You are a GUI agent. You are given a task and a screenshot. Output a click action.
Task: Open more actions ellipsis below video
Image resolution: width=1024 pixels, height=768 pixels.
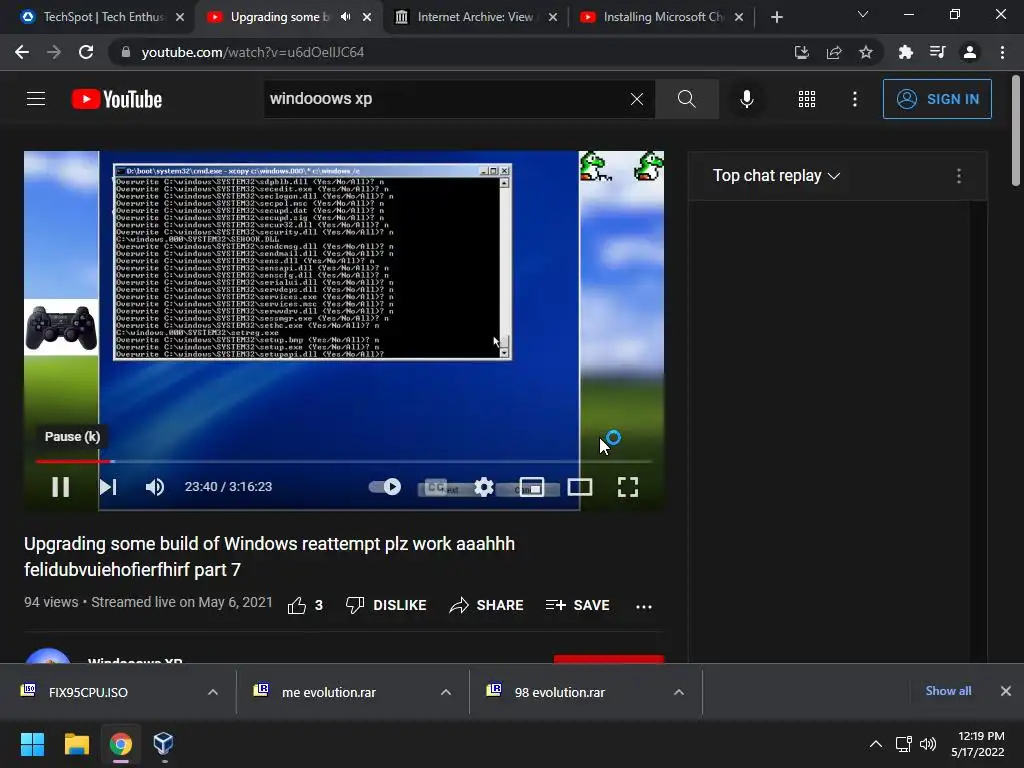pyautogui.click(x=644, y=606)
